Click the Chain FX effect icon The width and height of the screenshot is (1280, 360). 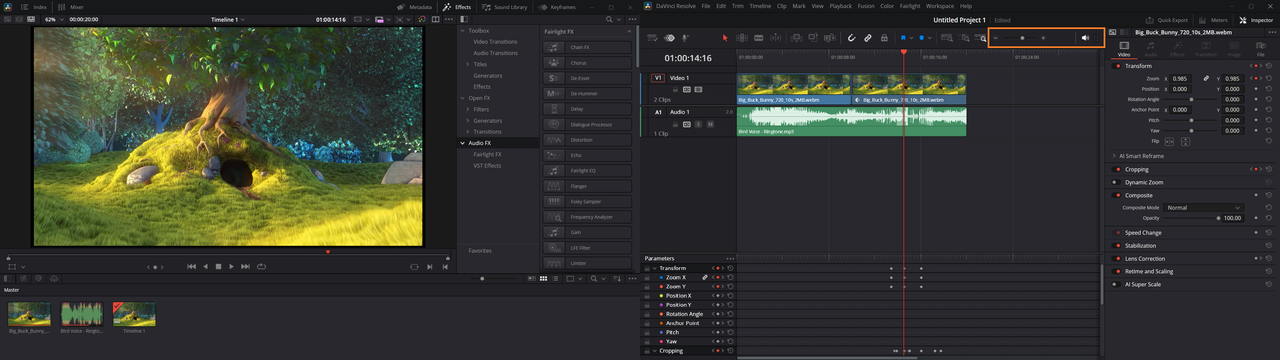553,47
